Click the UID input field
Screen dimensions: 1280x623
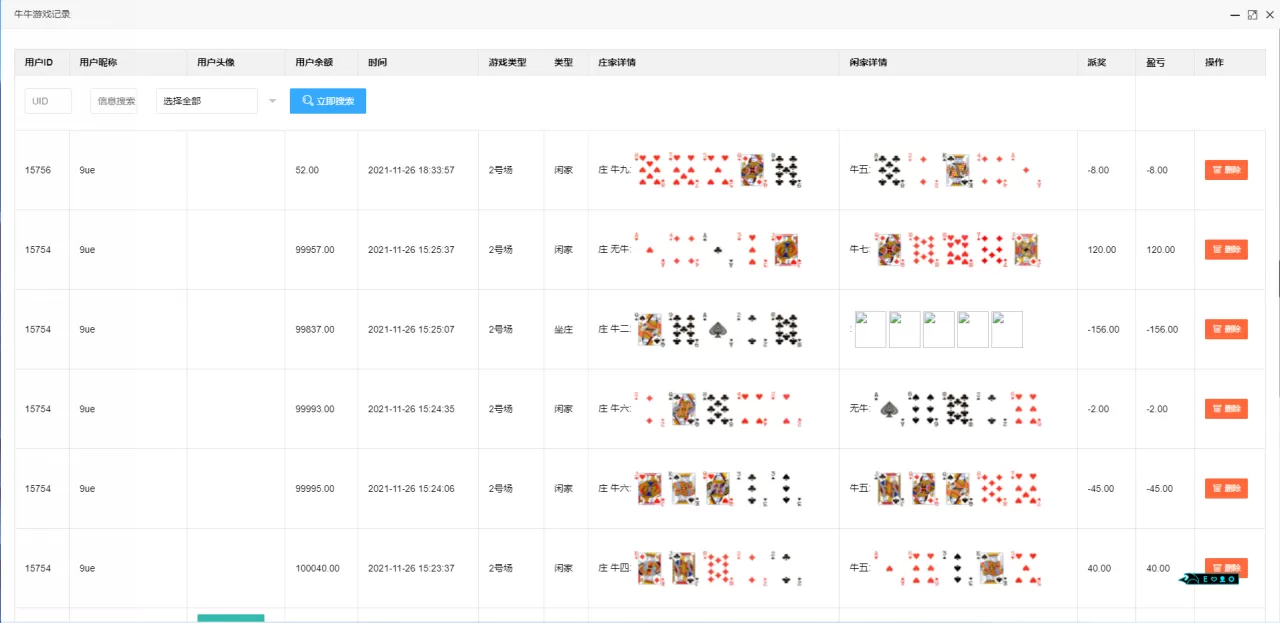47,100
